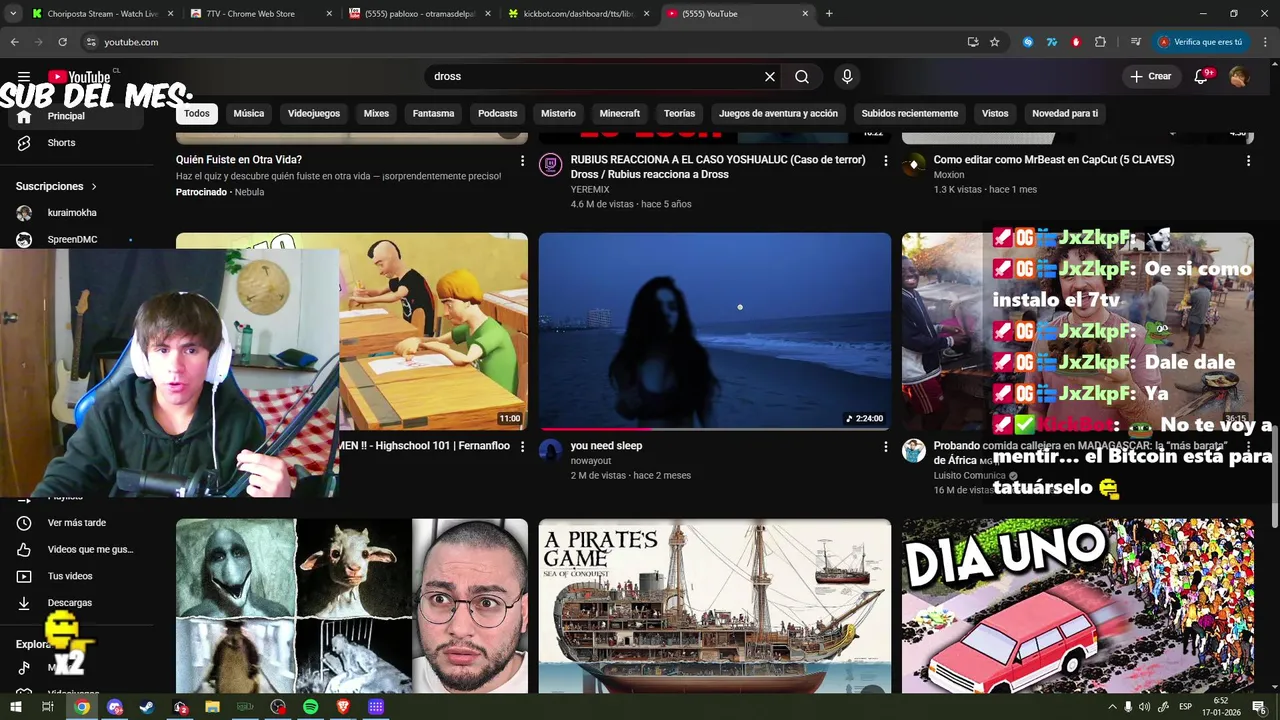Clear the search box with the X icon
The height and width of the screenshot is (720, 1280).
coord(770,76)
